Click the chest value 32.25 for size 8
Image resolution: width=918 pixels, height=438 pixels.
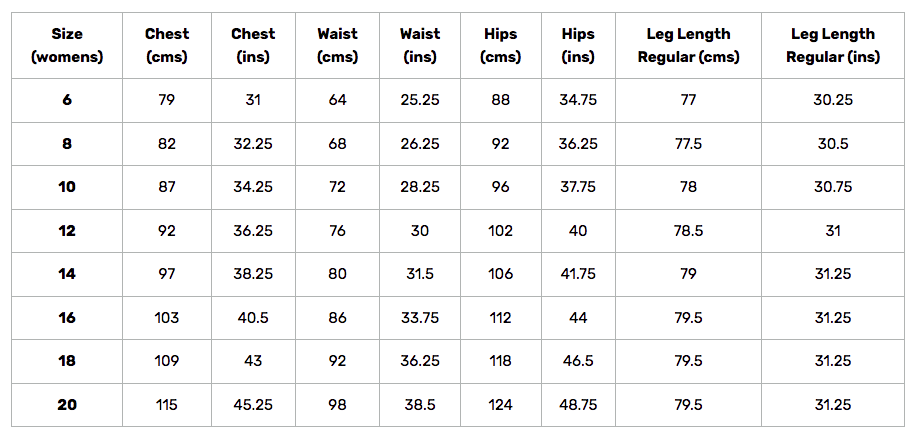coord(253,143)
